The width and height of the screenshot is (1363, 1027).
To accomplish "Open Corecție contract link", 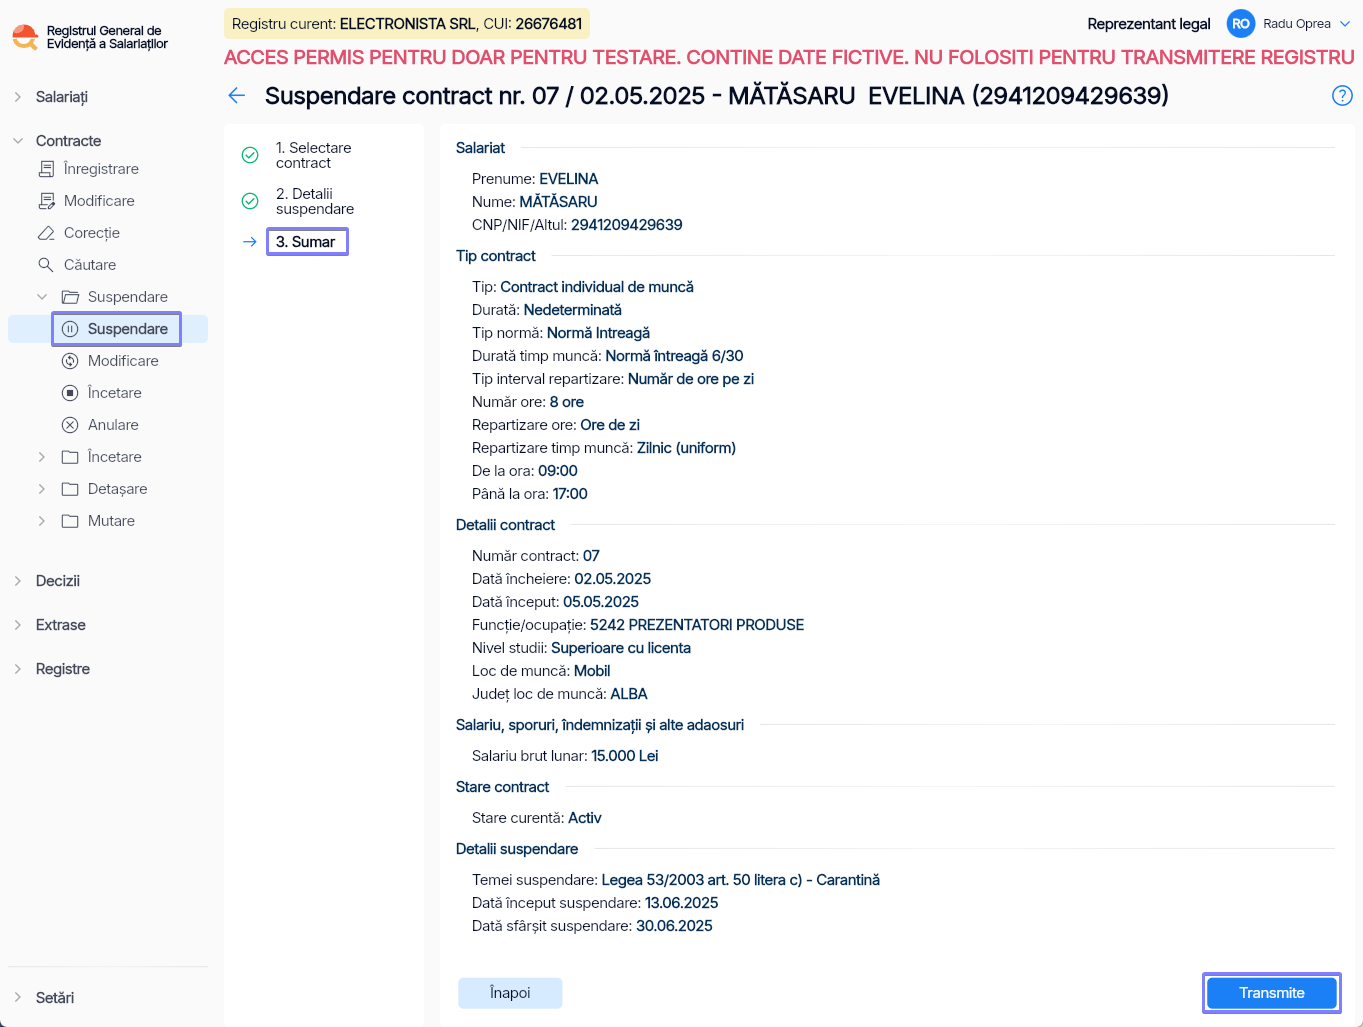I will tap(92, 233).
